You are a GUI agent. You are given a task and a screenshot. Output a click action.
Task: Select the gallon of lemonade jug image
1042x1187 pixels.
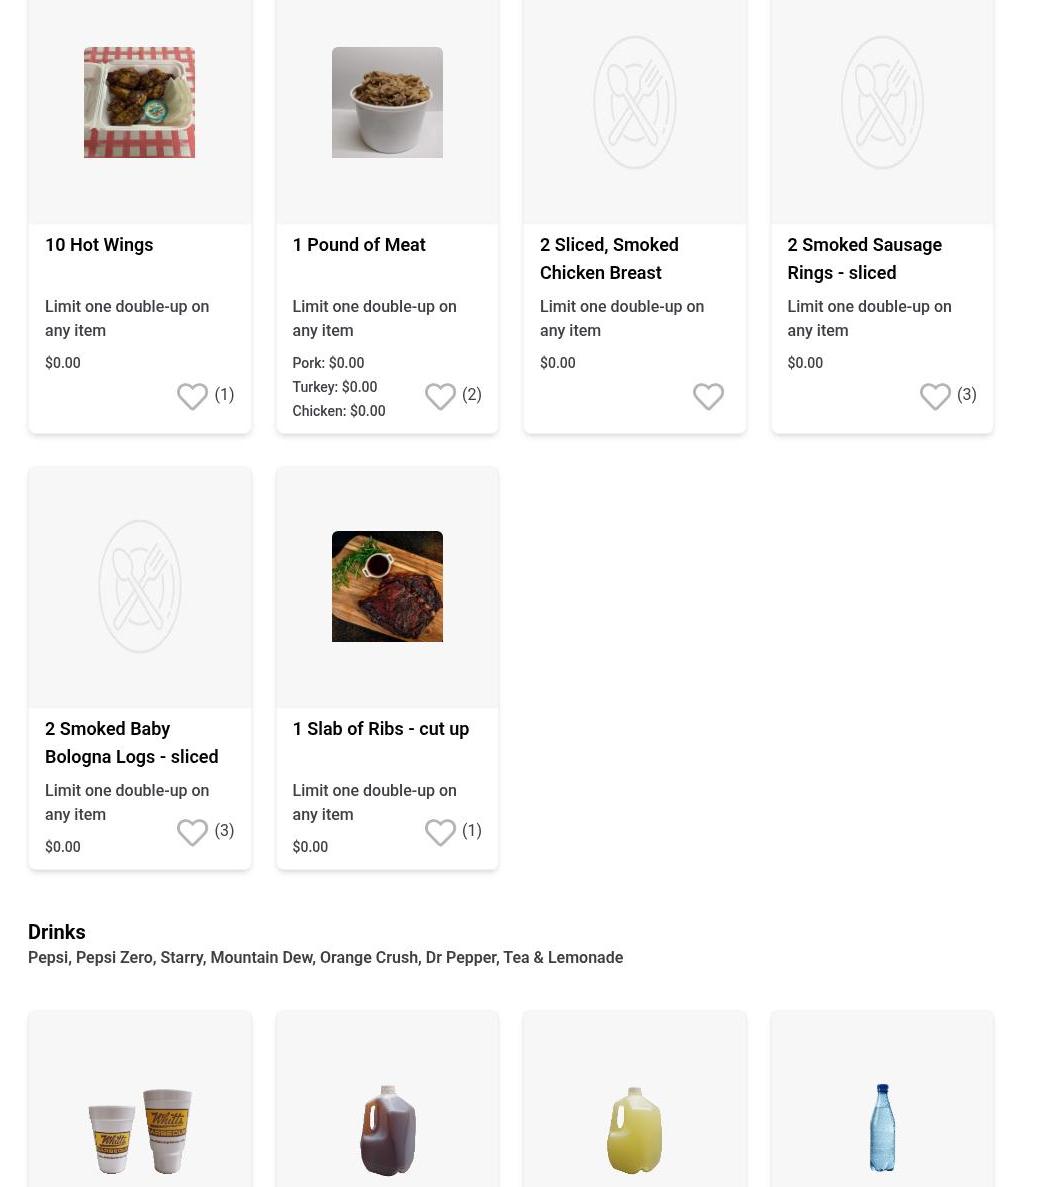(x=635, y=1129)
